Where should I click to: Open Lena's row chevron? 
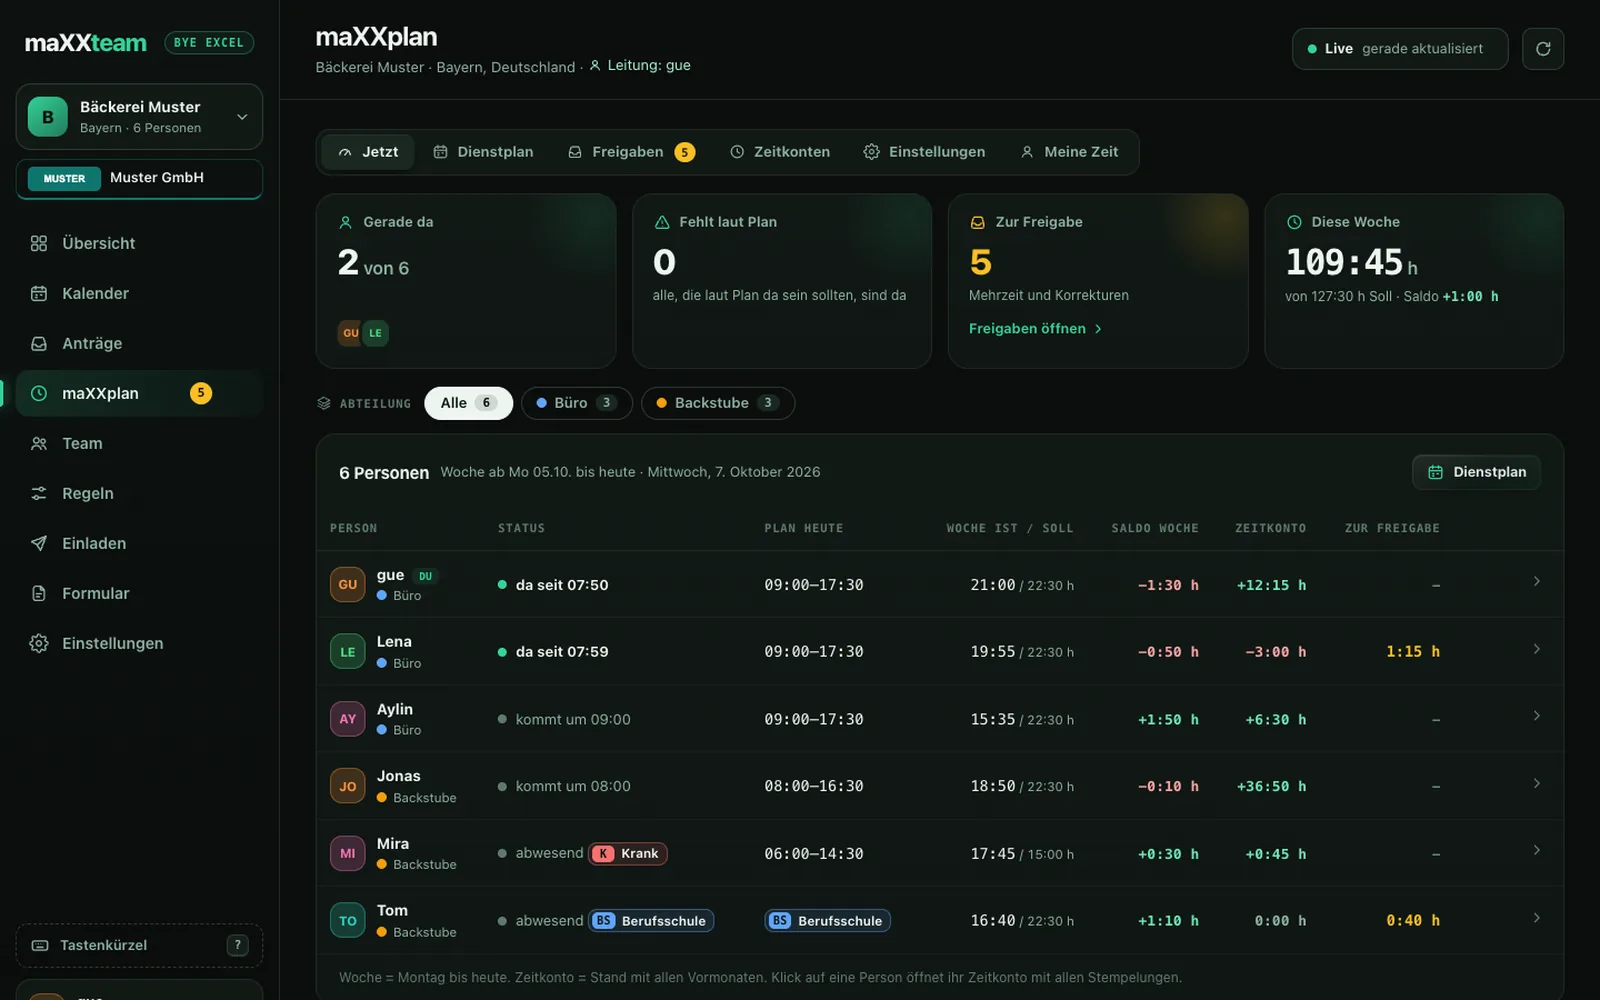pyautogui.click(x=1536, y=649)
